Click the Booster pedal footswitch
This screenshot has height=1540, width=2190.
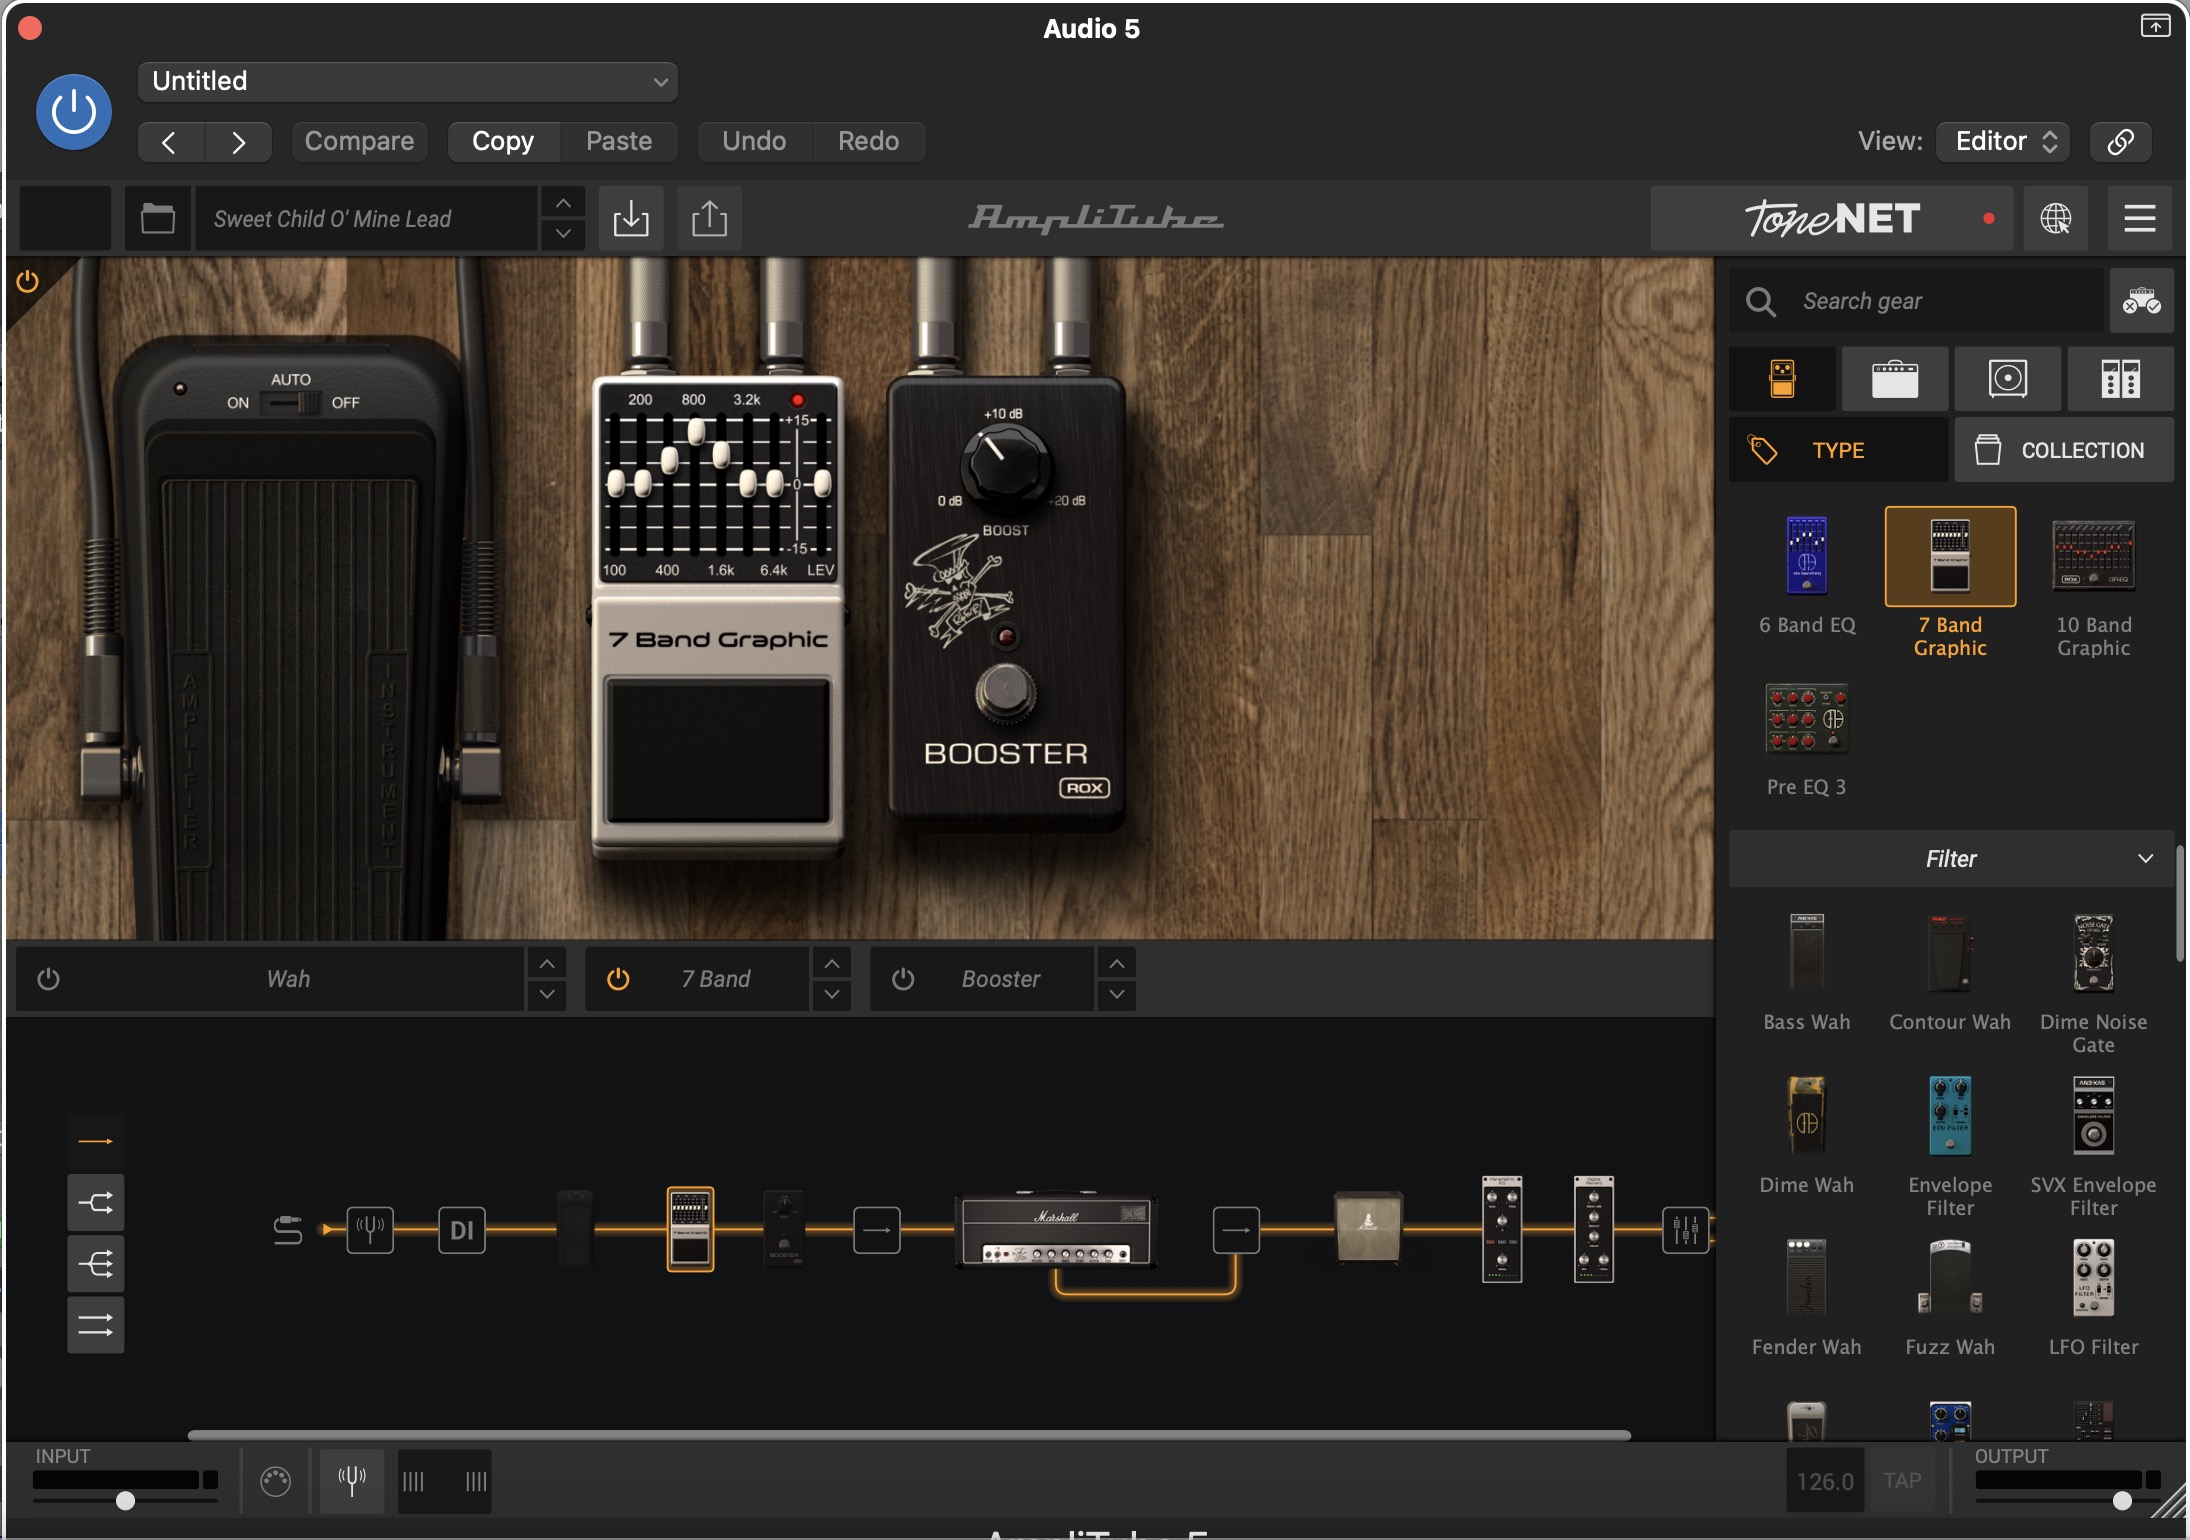[x=1006, y=692]
